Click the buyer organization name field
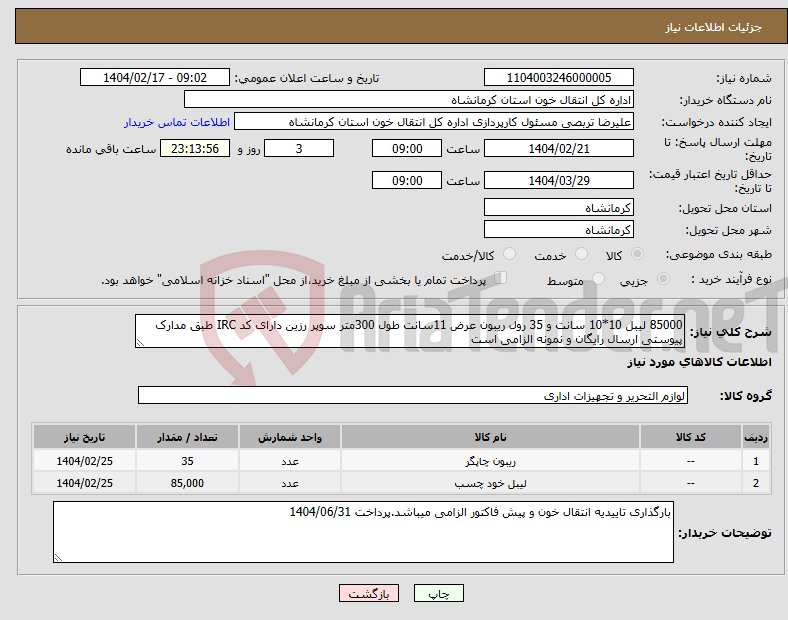788x620 pixels. point(409,99)
